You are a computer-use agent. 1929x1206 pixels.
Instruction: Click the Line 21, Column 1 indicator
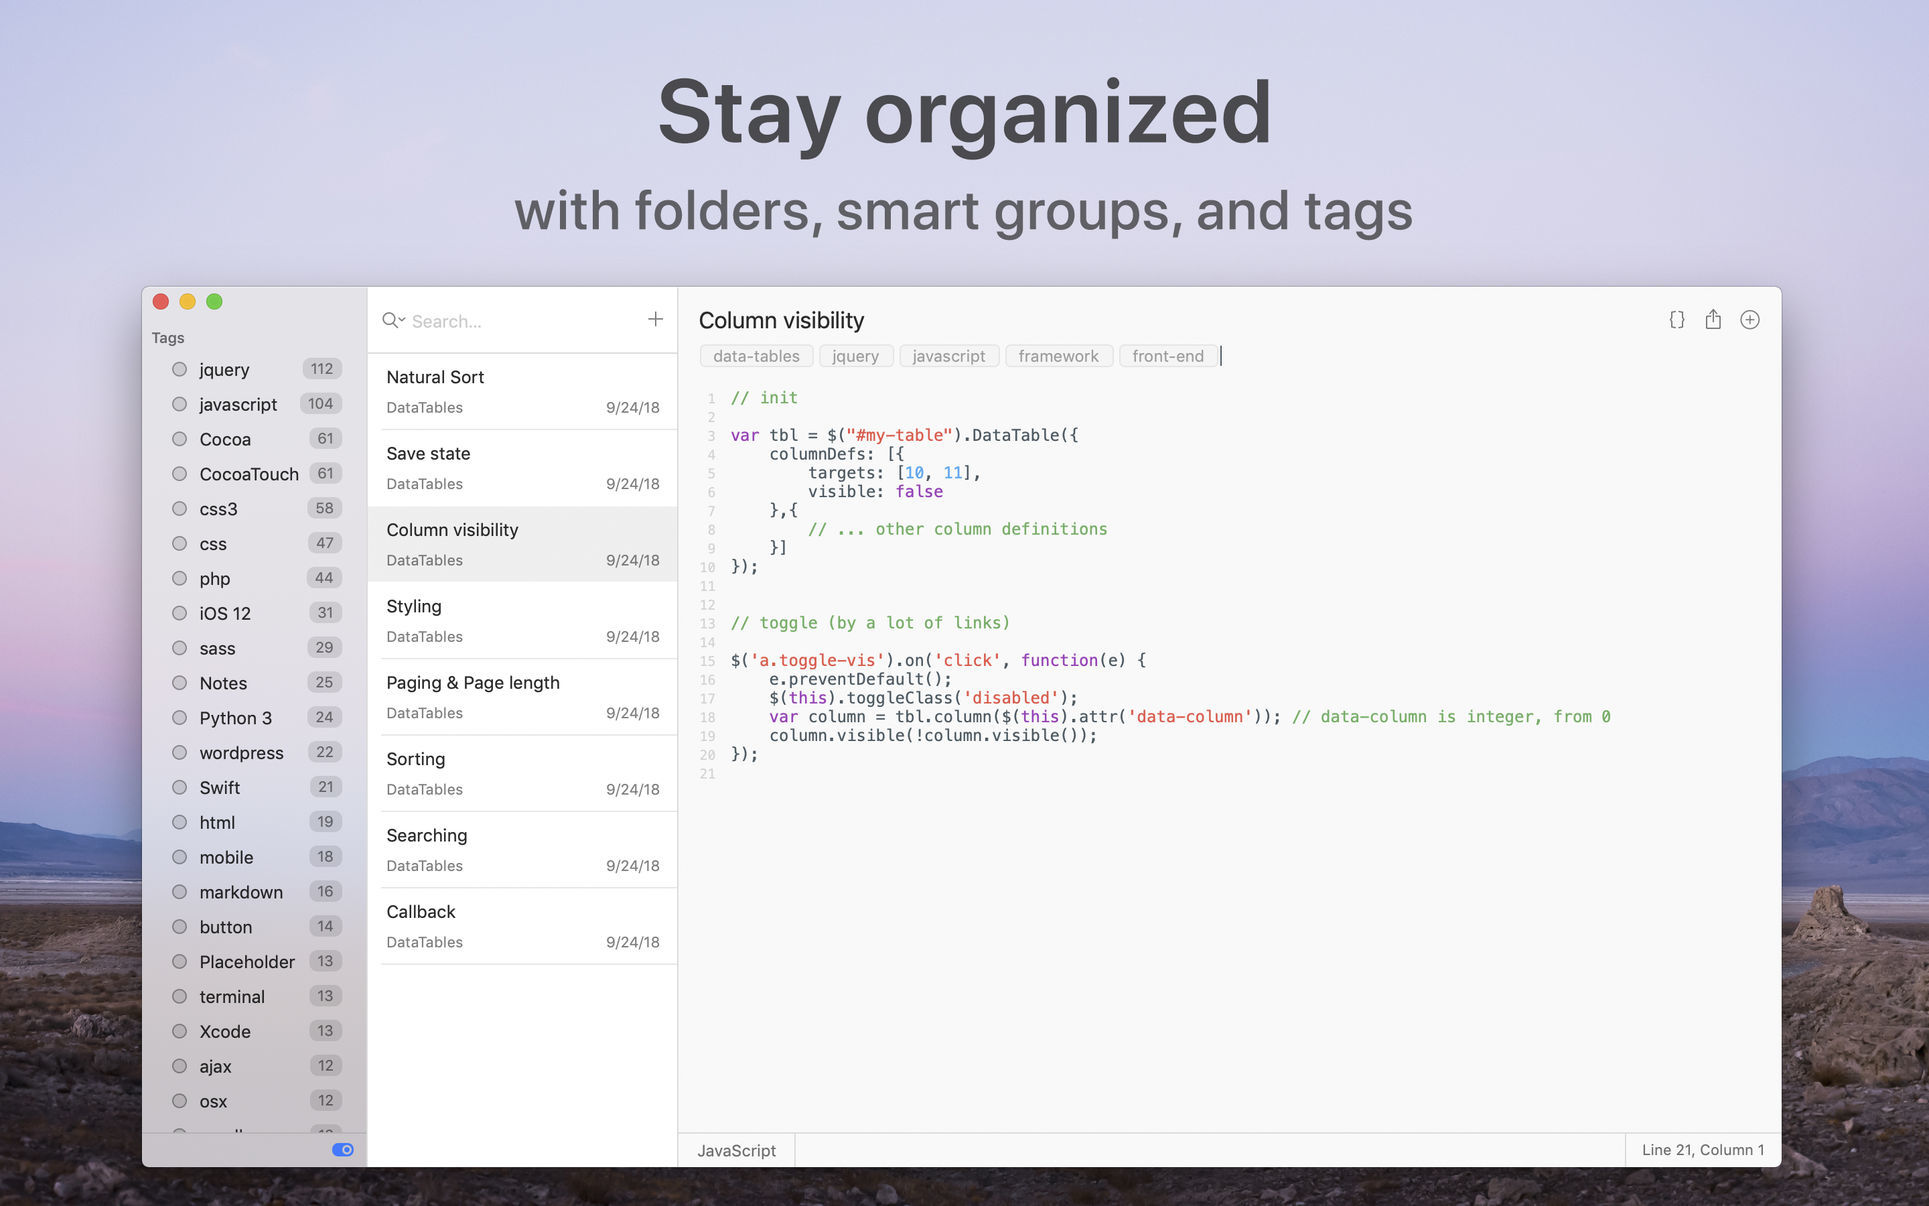click(x=1702, y=1150)
